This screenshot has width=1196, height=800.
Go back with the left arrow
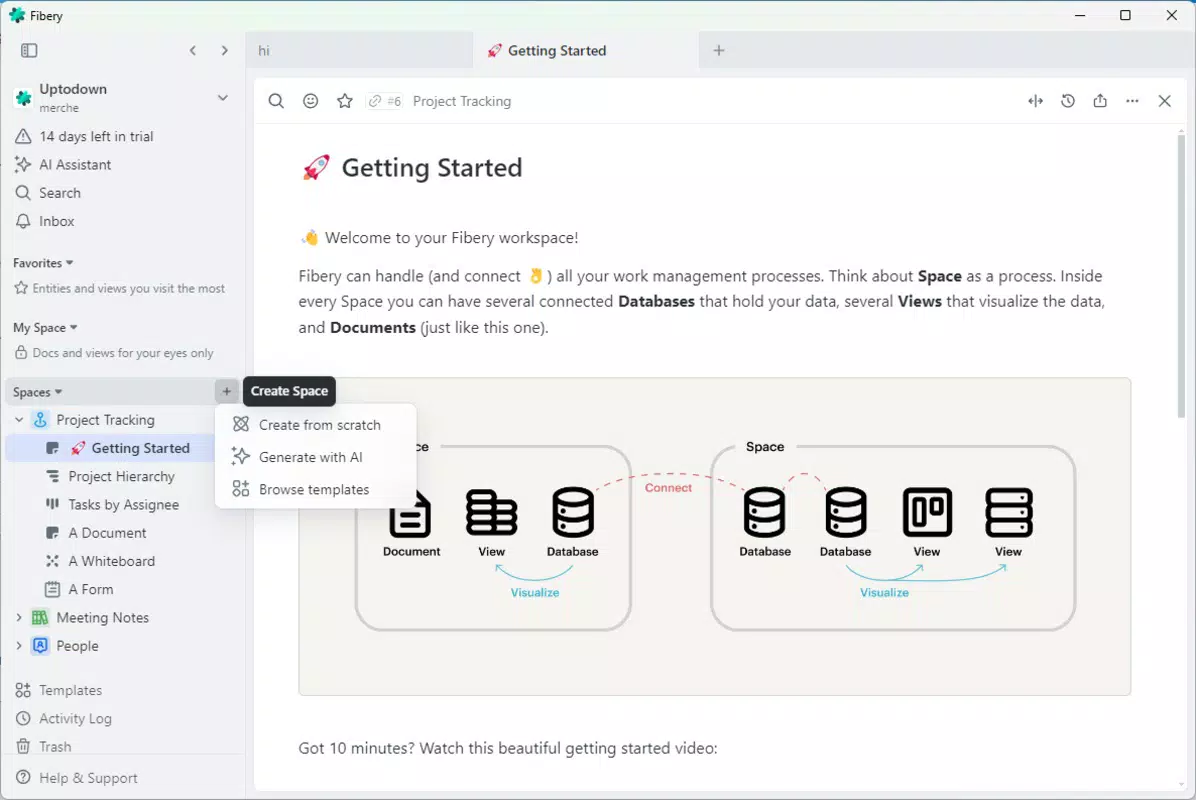pyautogui.click(x=193, y=50)
